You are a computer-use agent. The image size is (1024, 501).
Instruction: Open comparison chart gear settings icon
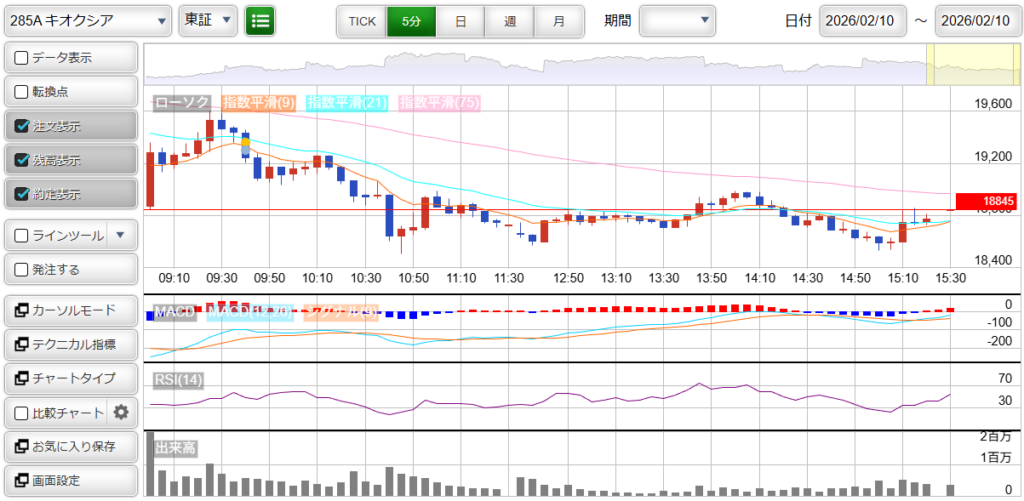(121, 412)
